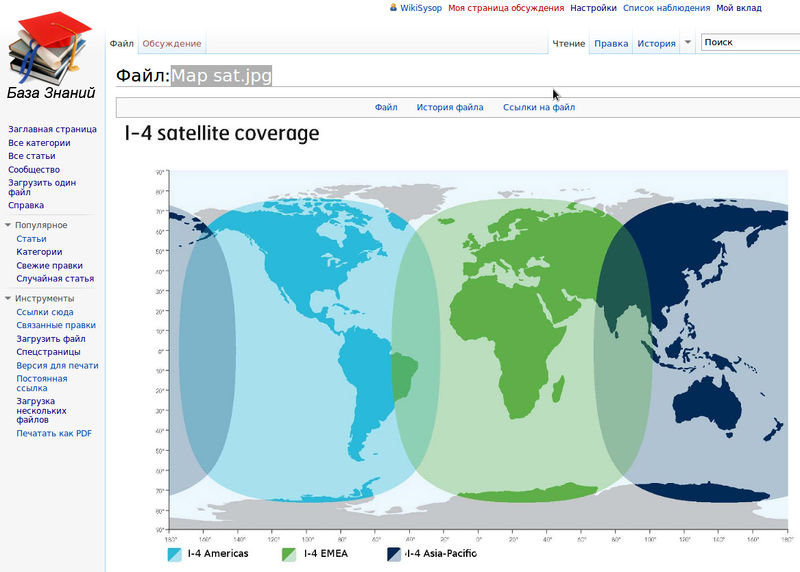Open Мой вклад contributions link
This screenshot has width=800, height=572.
[739, 8]
